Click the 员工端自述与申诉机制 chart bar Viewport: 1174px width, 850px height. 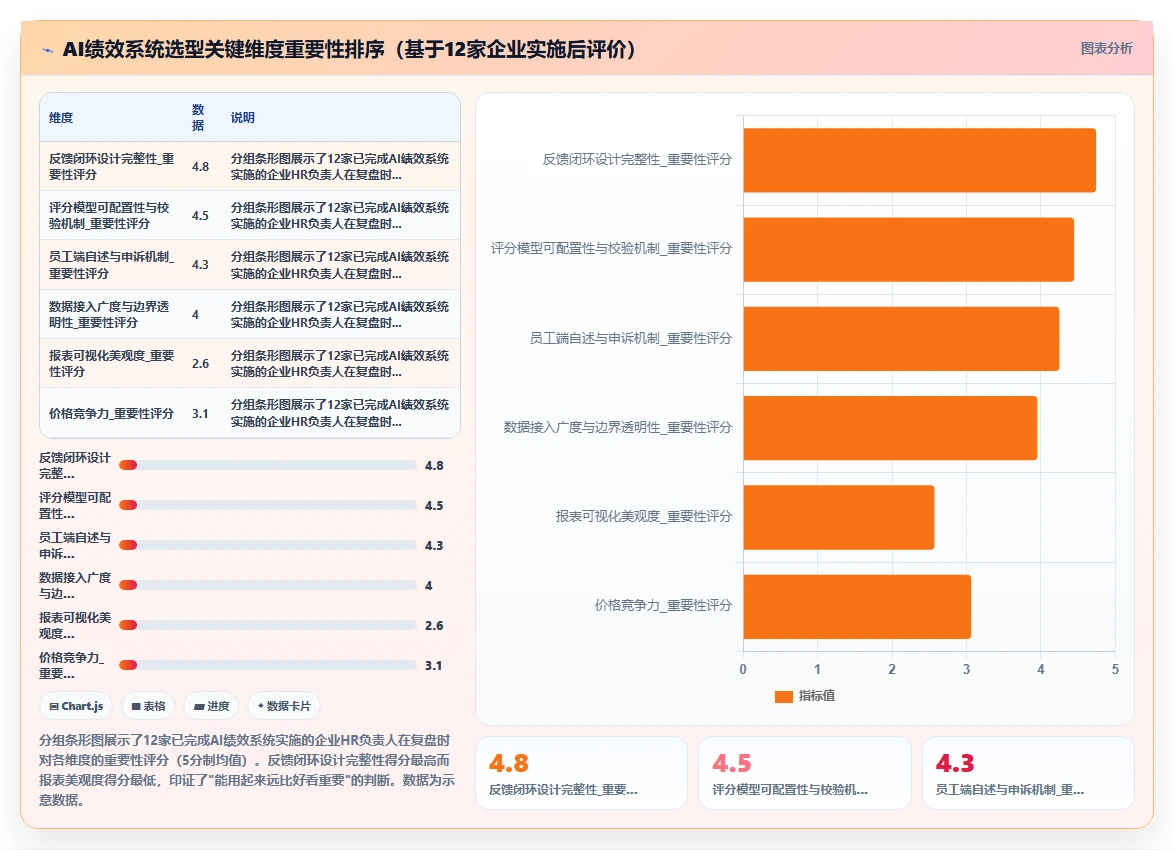pos(901,339)
